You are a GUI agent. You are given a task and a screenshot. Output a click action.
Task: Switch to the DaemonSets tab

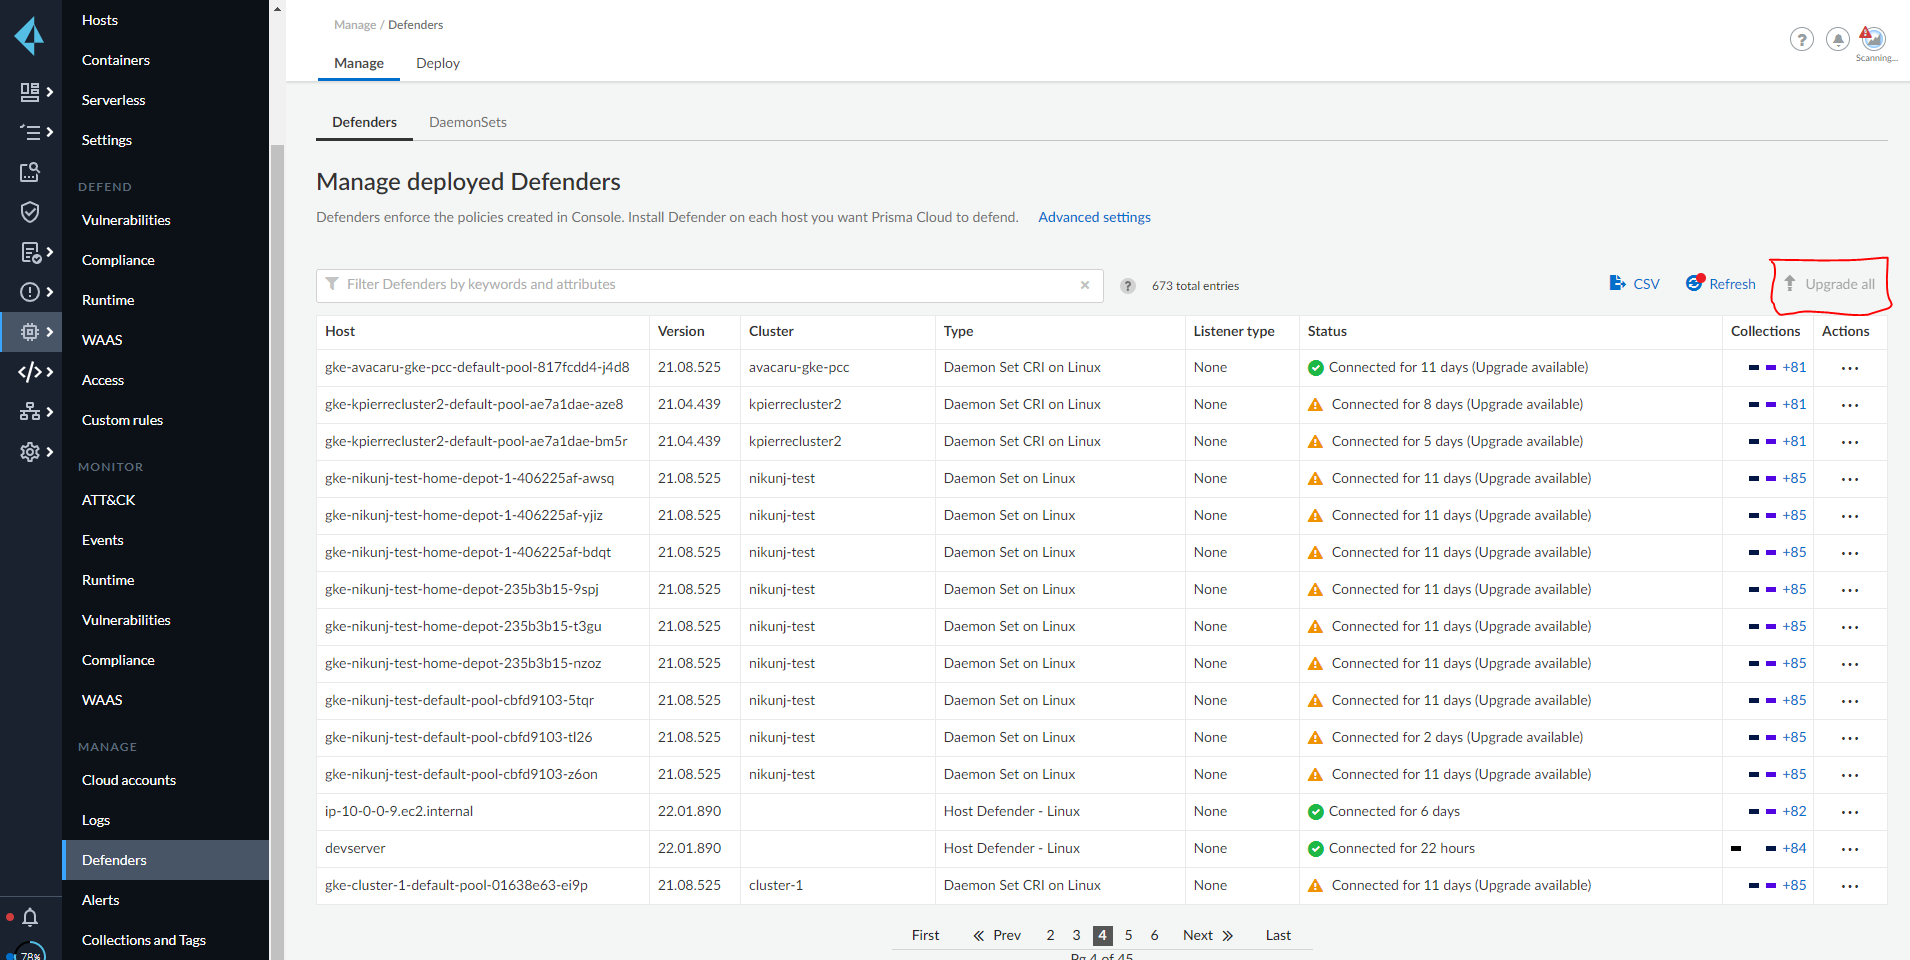(x=467, y=122)
